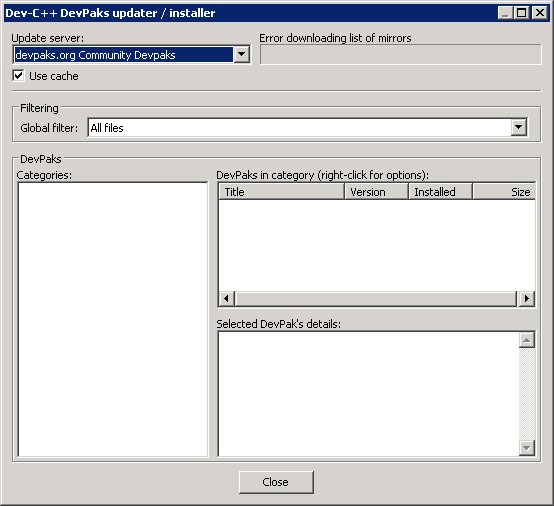Click the Global filter label
The image size is (554, 506).
click(x=49, y=128)
